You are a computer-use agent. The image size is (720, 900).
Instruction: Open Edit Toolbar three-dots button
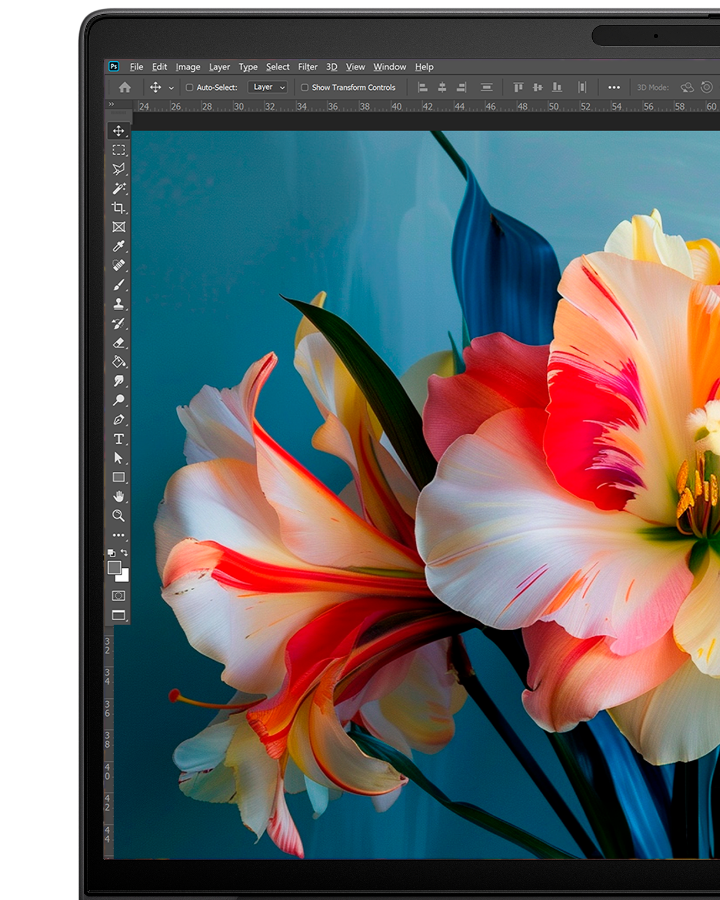[118, 535]
